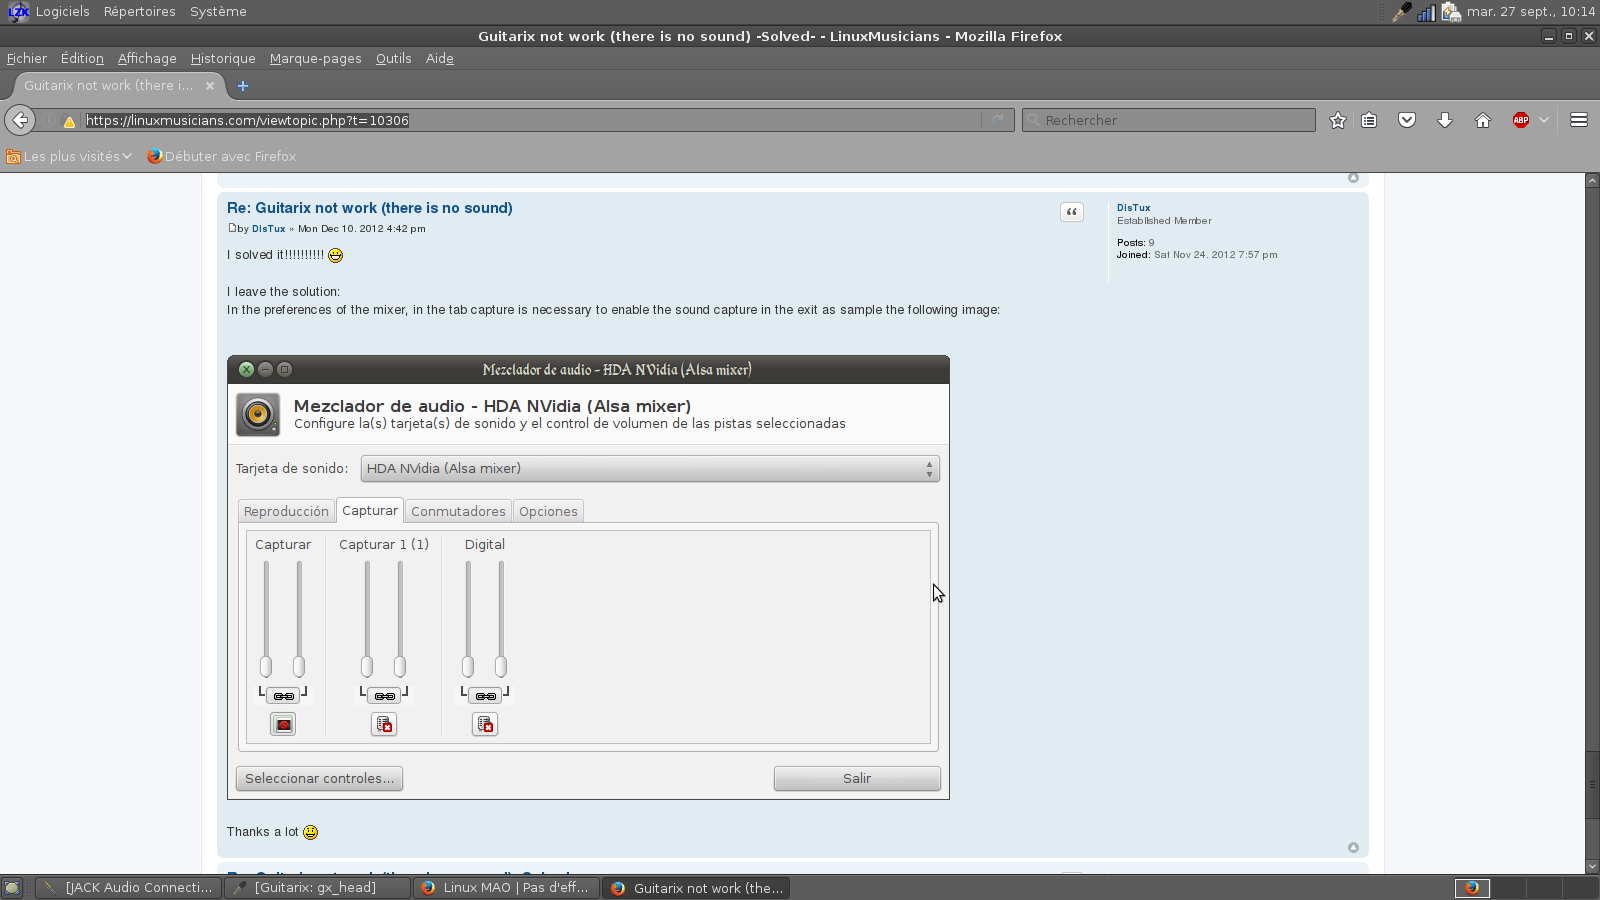Image resolution: width=1600 pixels, height=900 pixels.
Task: Toggle Digital channel record in mixer image
Action: (x=485, y=724)
